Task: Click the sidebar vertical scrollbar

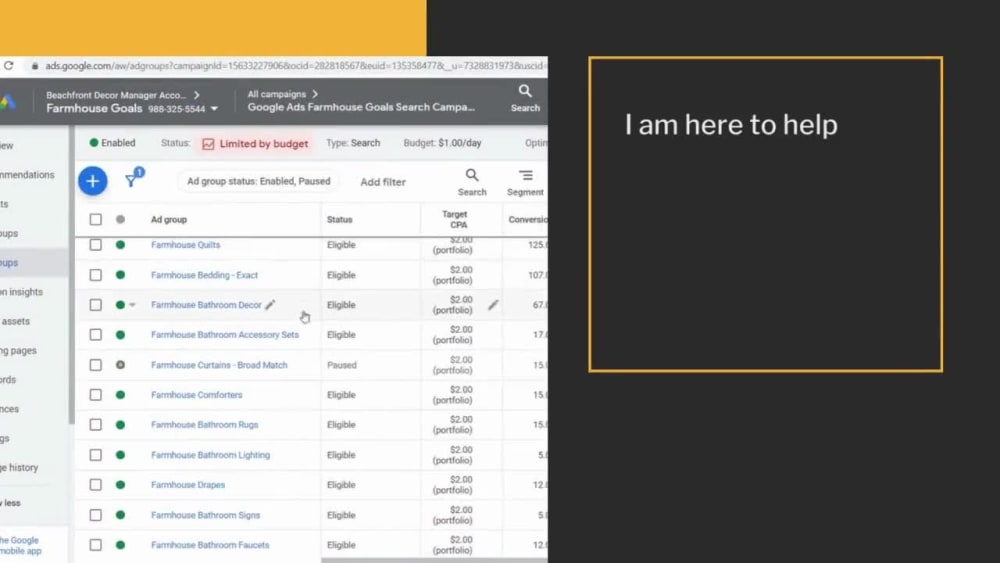Action: coord(71,274)
